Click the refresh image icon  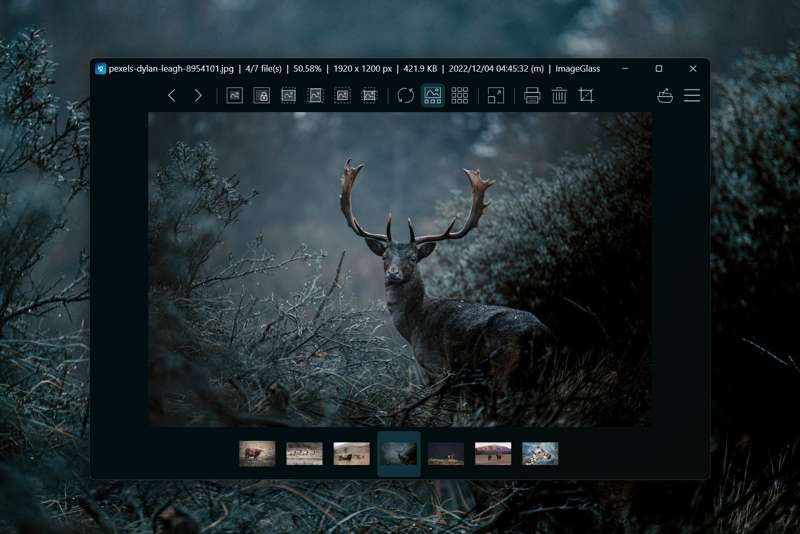pyautogui.click(x=405, y=96)
